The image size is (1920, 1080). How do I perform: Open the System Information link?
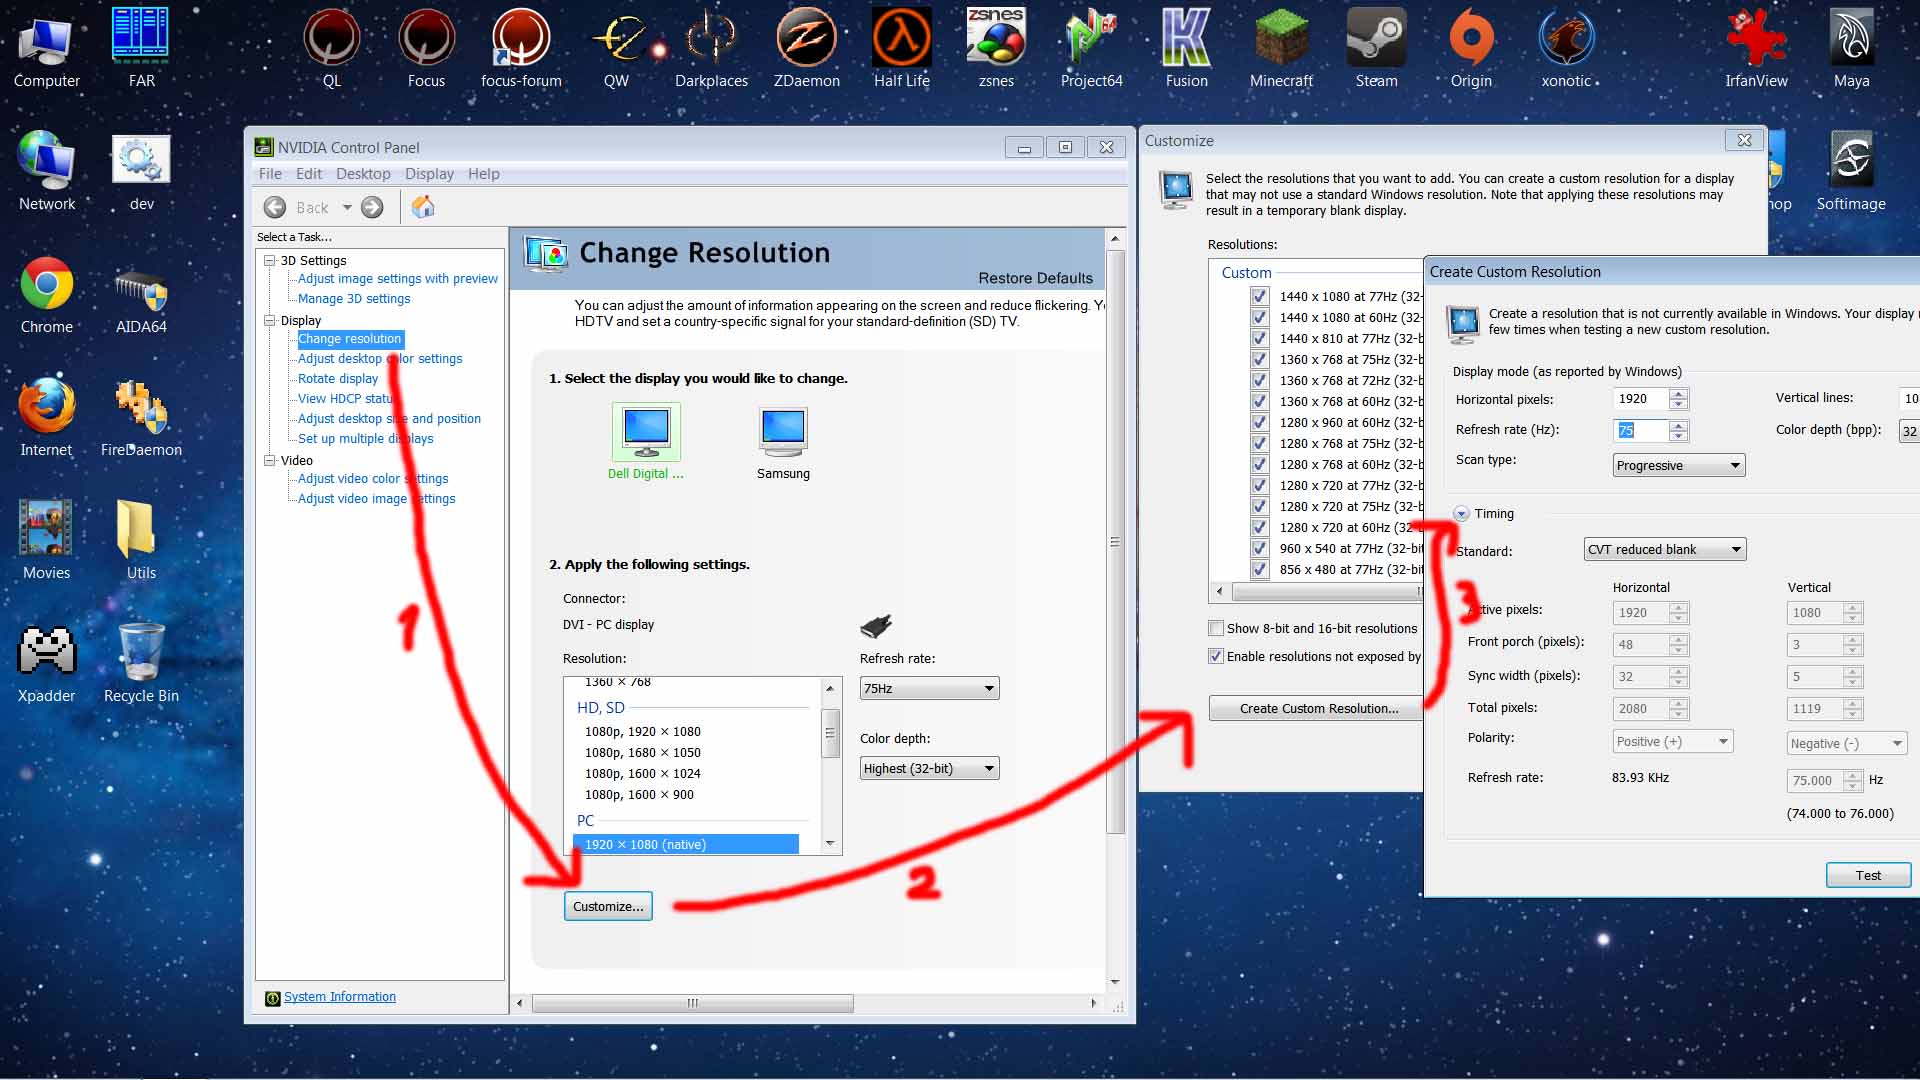pos(339,997)
